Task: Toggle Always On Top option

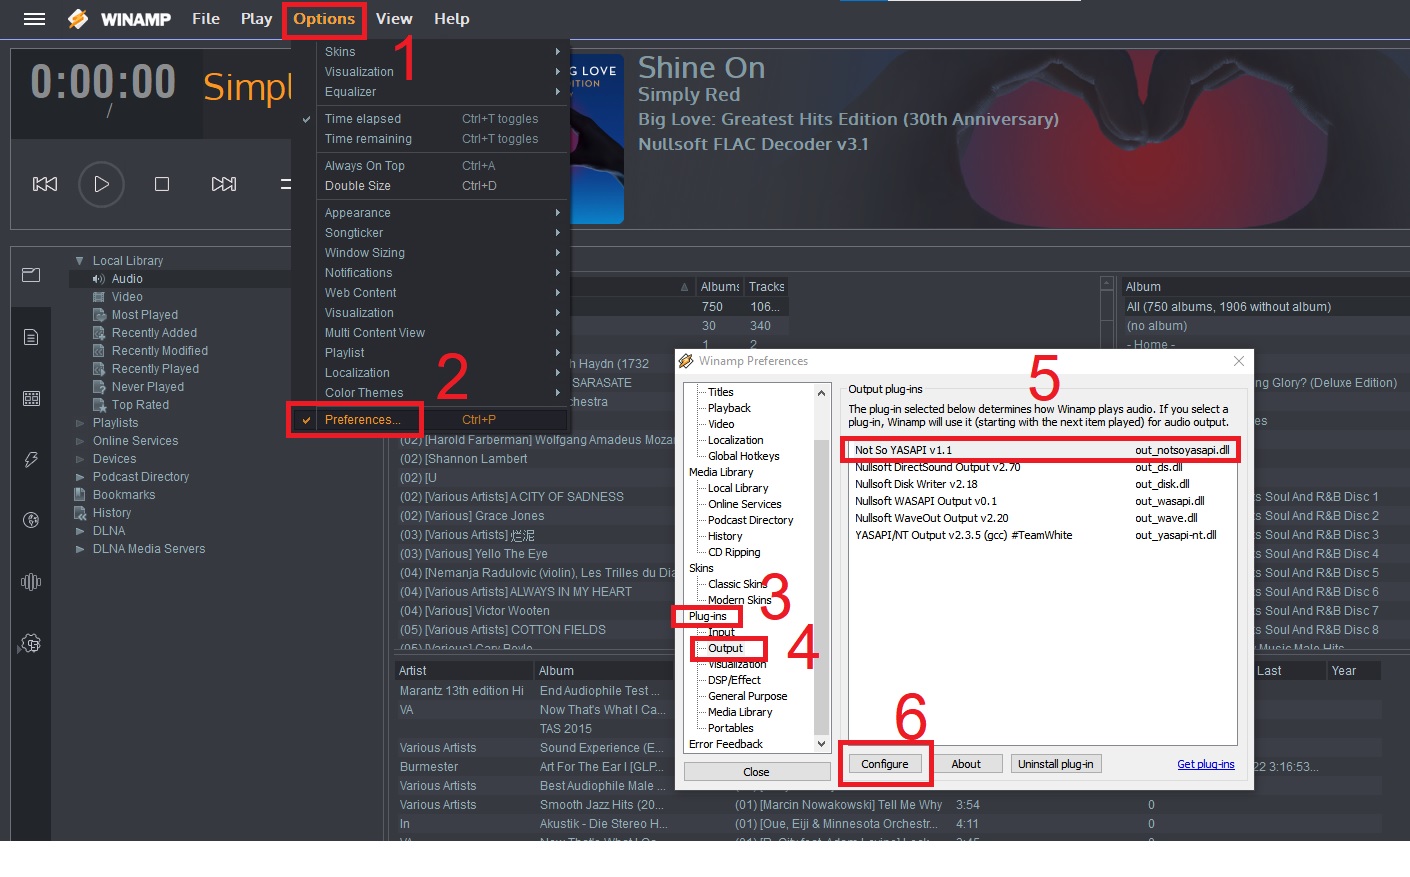Action: 431,166
